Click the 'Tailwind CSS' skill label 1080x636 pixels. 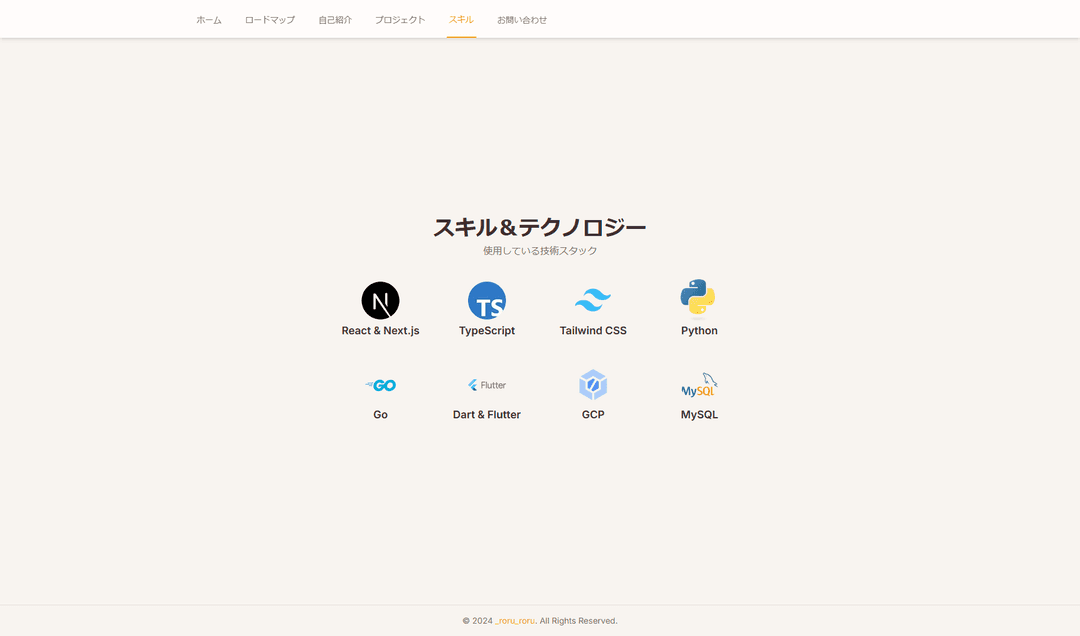(593, 331)
